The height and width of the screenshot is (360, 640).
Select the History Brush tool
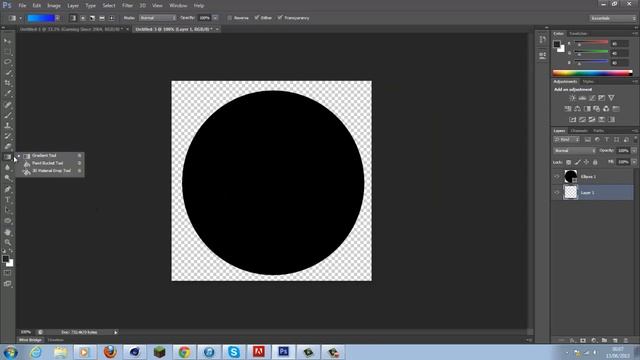pos(7,136)
